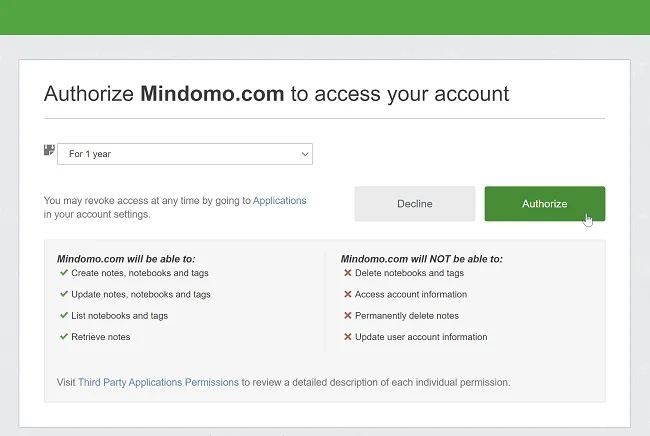Viewport: 650px width, 436px height.
Task: Click the broken image icon beside the duration dropdown
Action: [x=49, y=150]
